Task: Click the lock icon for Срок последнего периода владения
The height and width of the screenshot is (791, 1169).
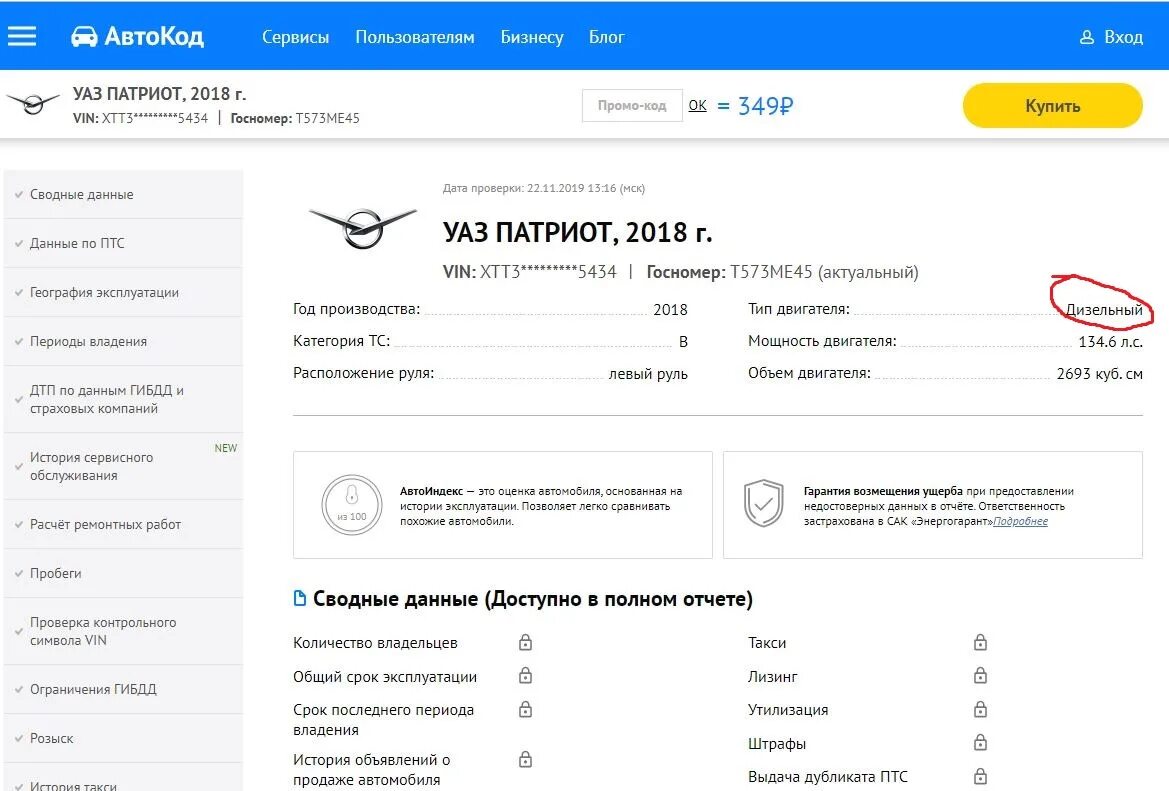Action: tap(526, 709)
